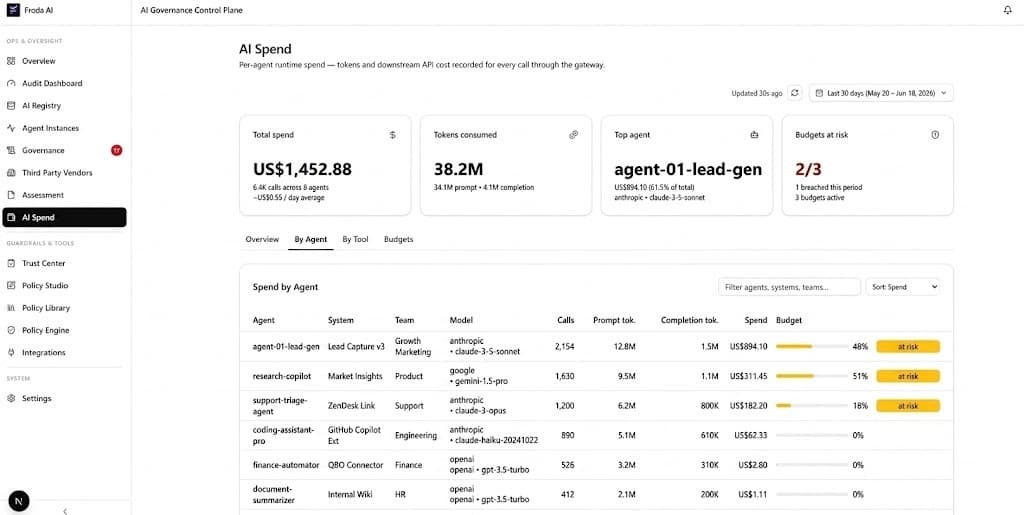Click the ZenDesk Link system cell

(x=351, y=406)
